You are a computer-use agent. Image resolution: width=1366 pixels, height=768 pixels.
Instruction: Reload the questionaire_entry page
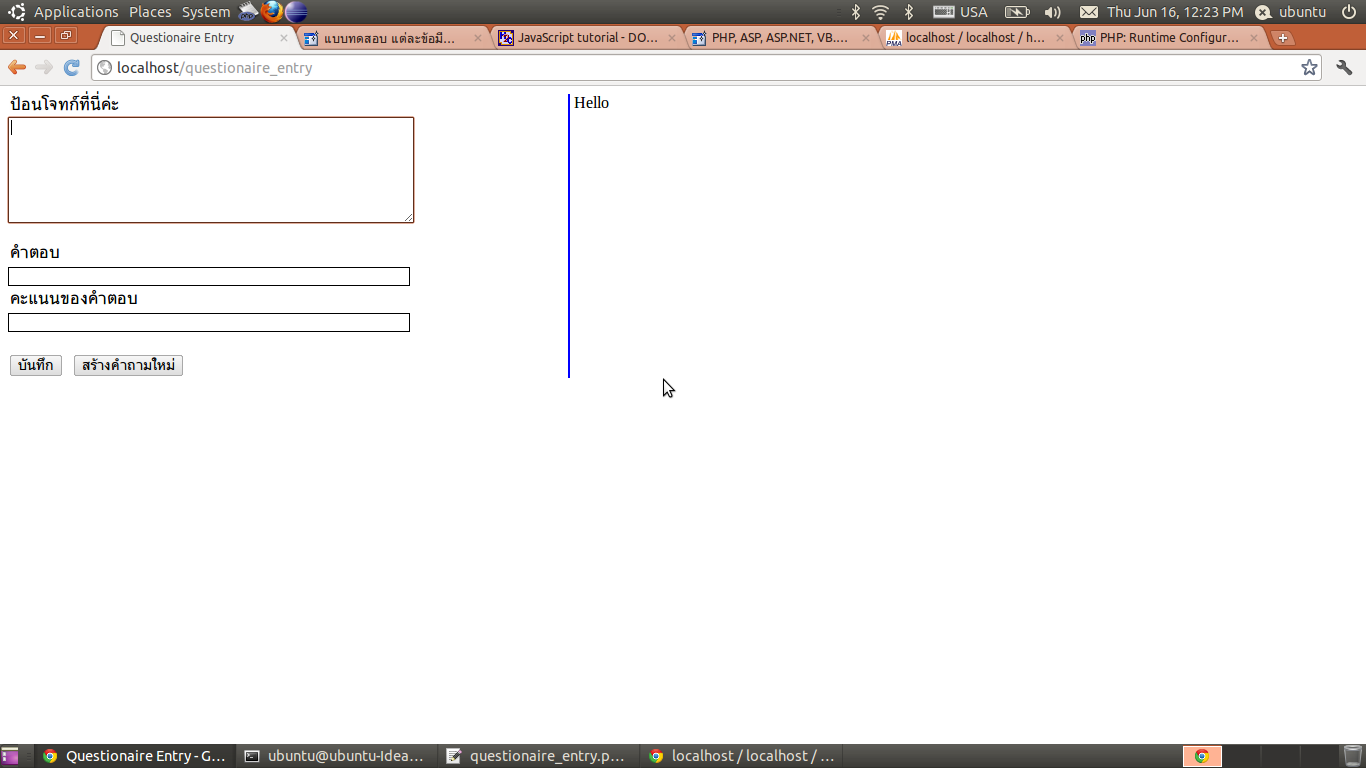[71, 67]
